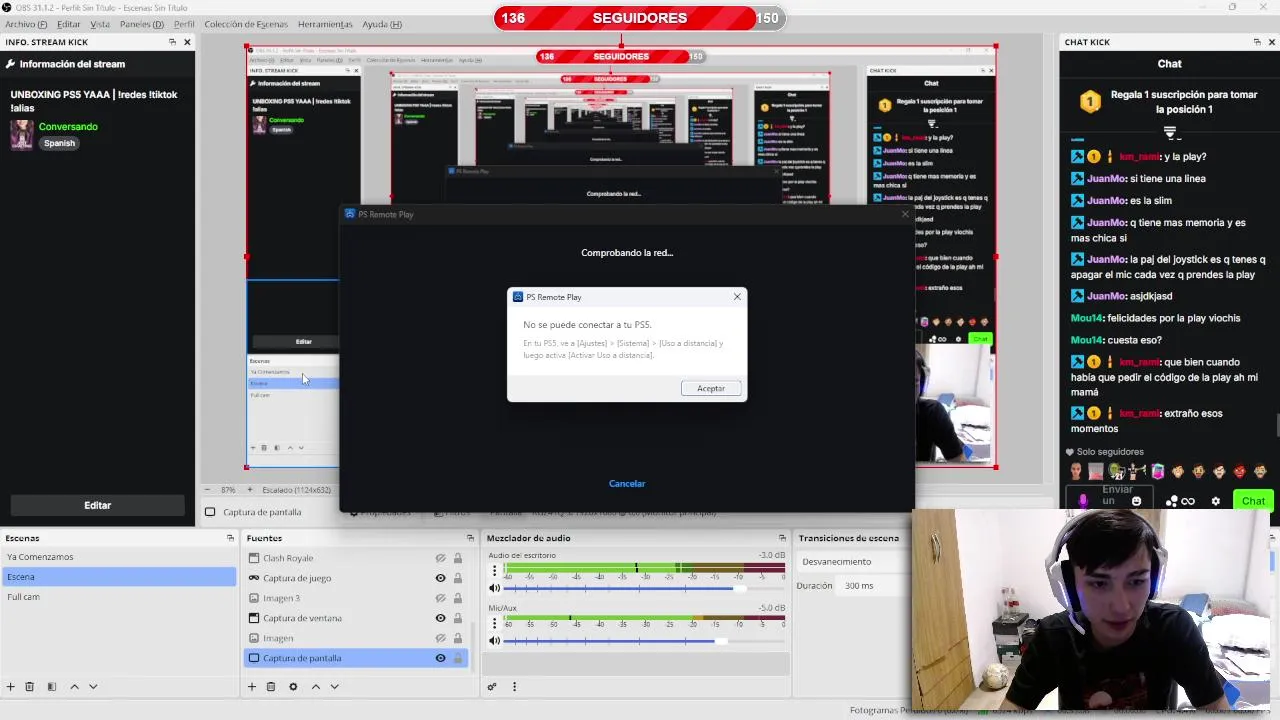Open emoji picker in chat input
The height and width of the screenshot is (720, 1280).
(x=1136, y=502)
